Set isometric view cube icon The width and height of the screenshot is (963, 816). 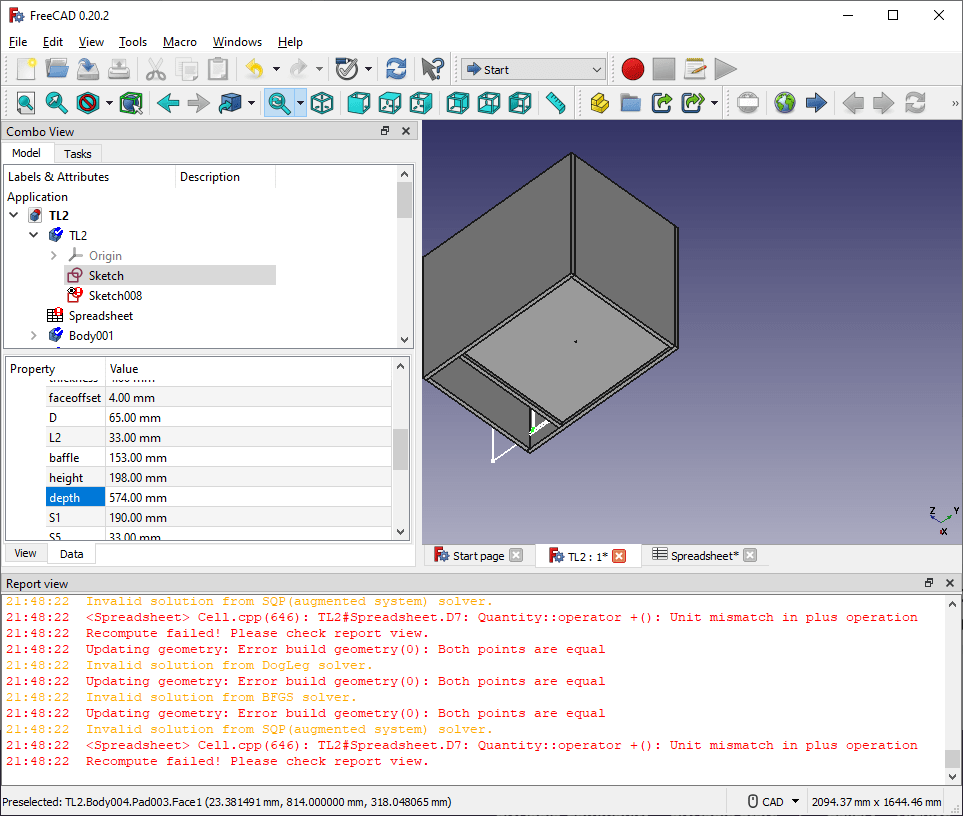(x=322, y=103)
